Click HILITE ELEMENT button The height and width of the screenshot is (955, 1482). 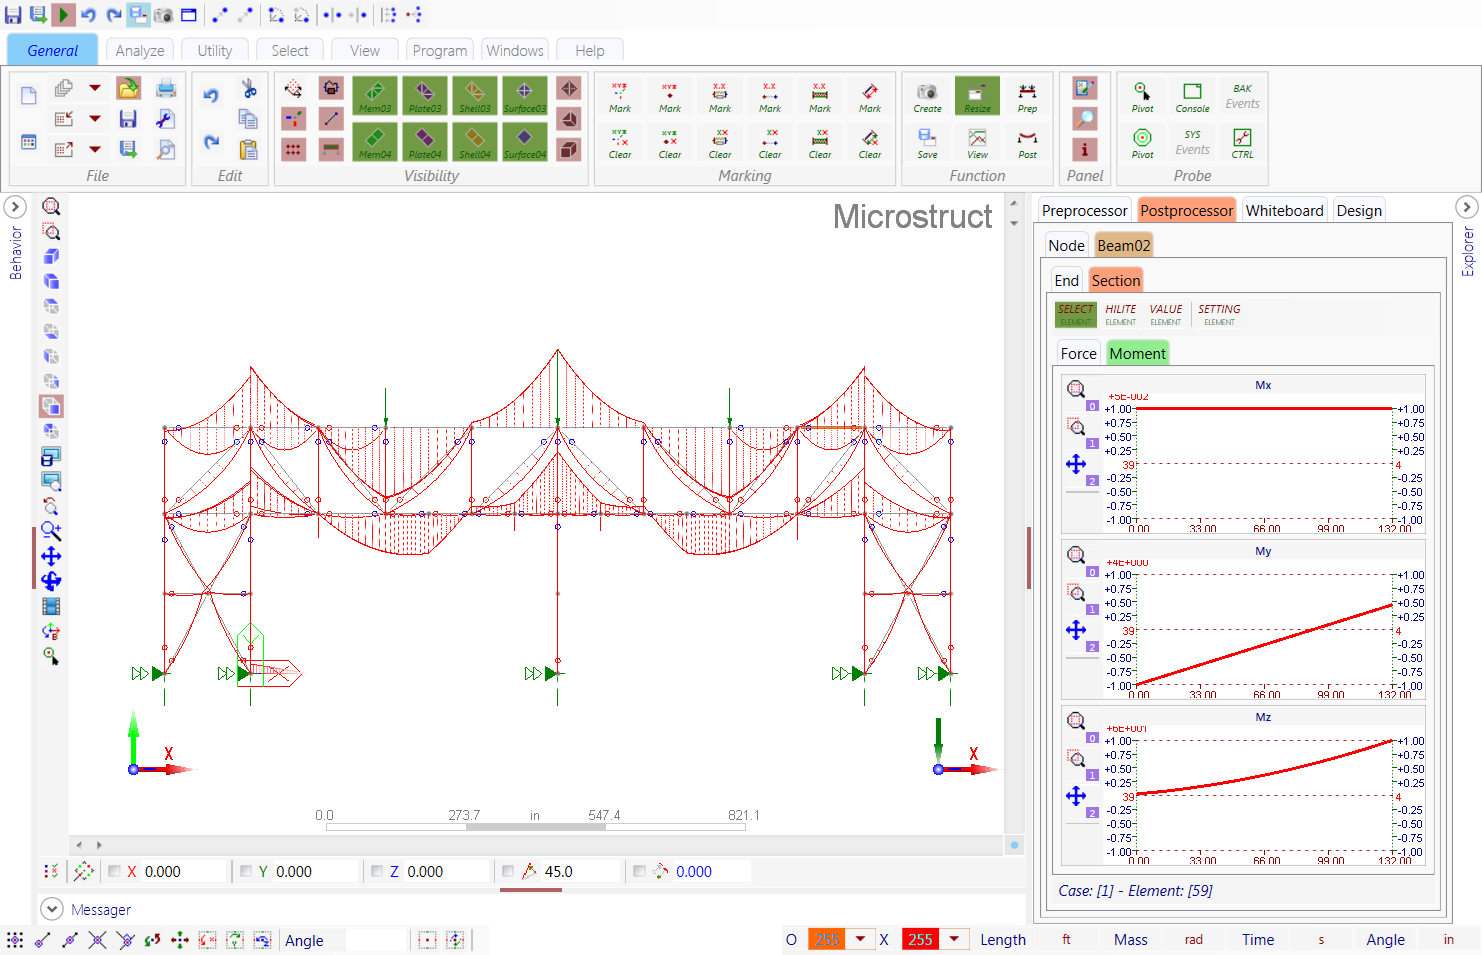pyautogui.click(x=1120, y=314)
